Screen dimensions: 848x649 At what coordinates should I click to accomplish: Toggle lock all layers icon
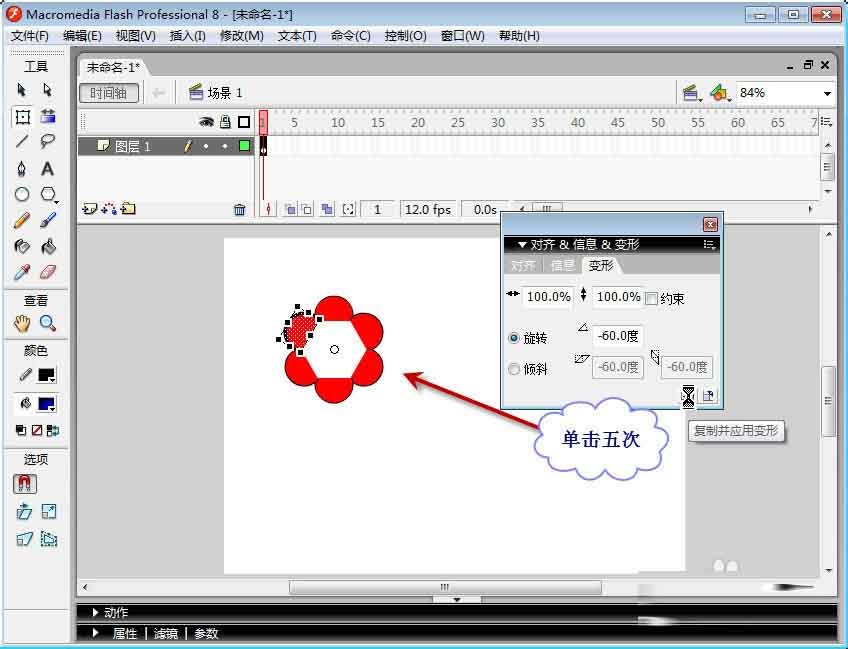[x=226, y=122]
